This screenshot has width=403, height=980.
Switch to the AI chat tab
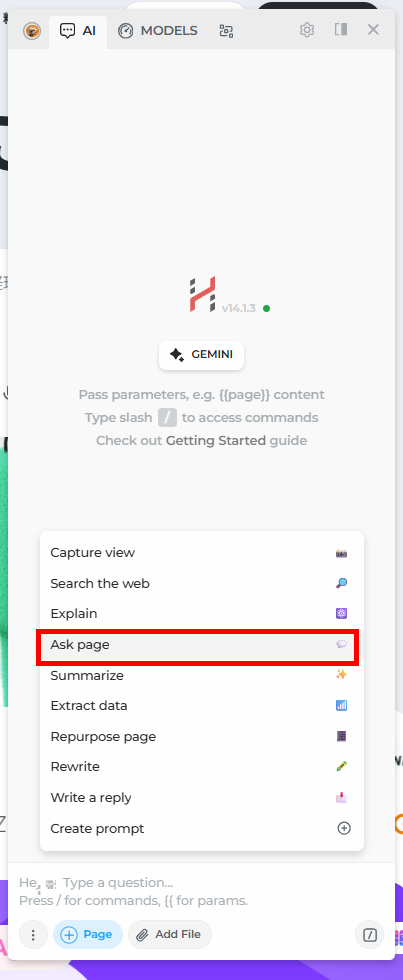point(77,31)
